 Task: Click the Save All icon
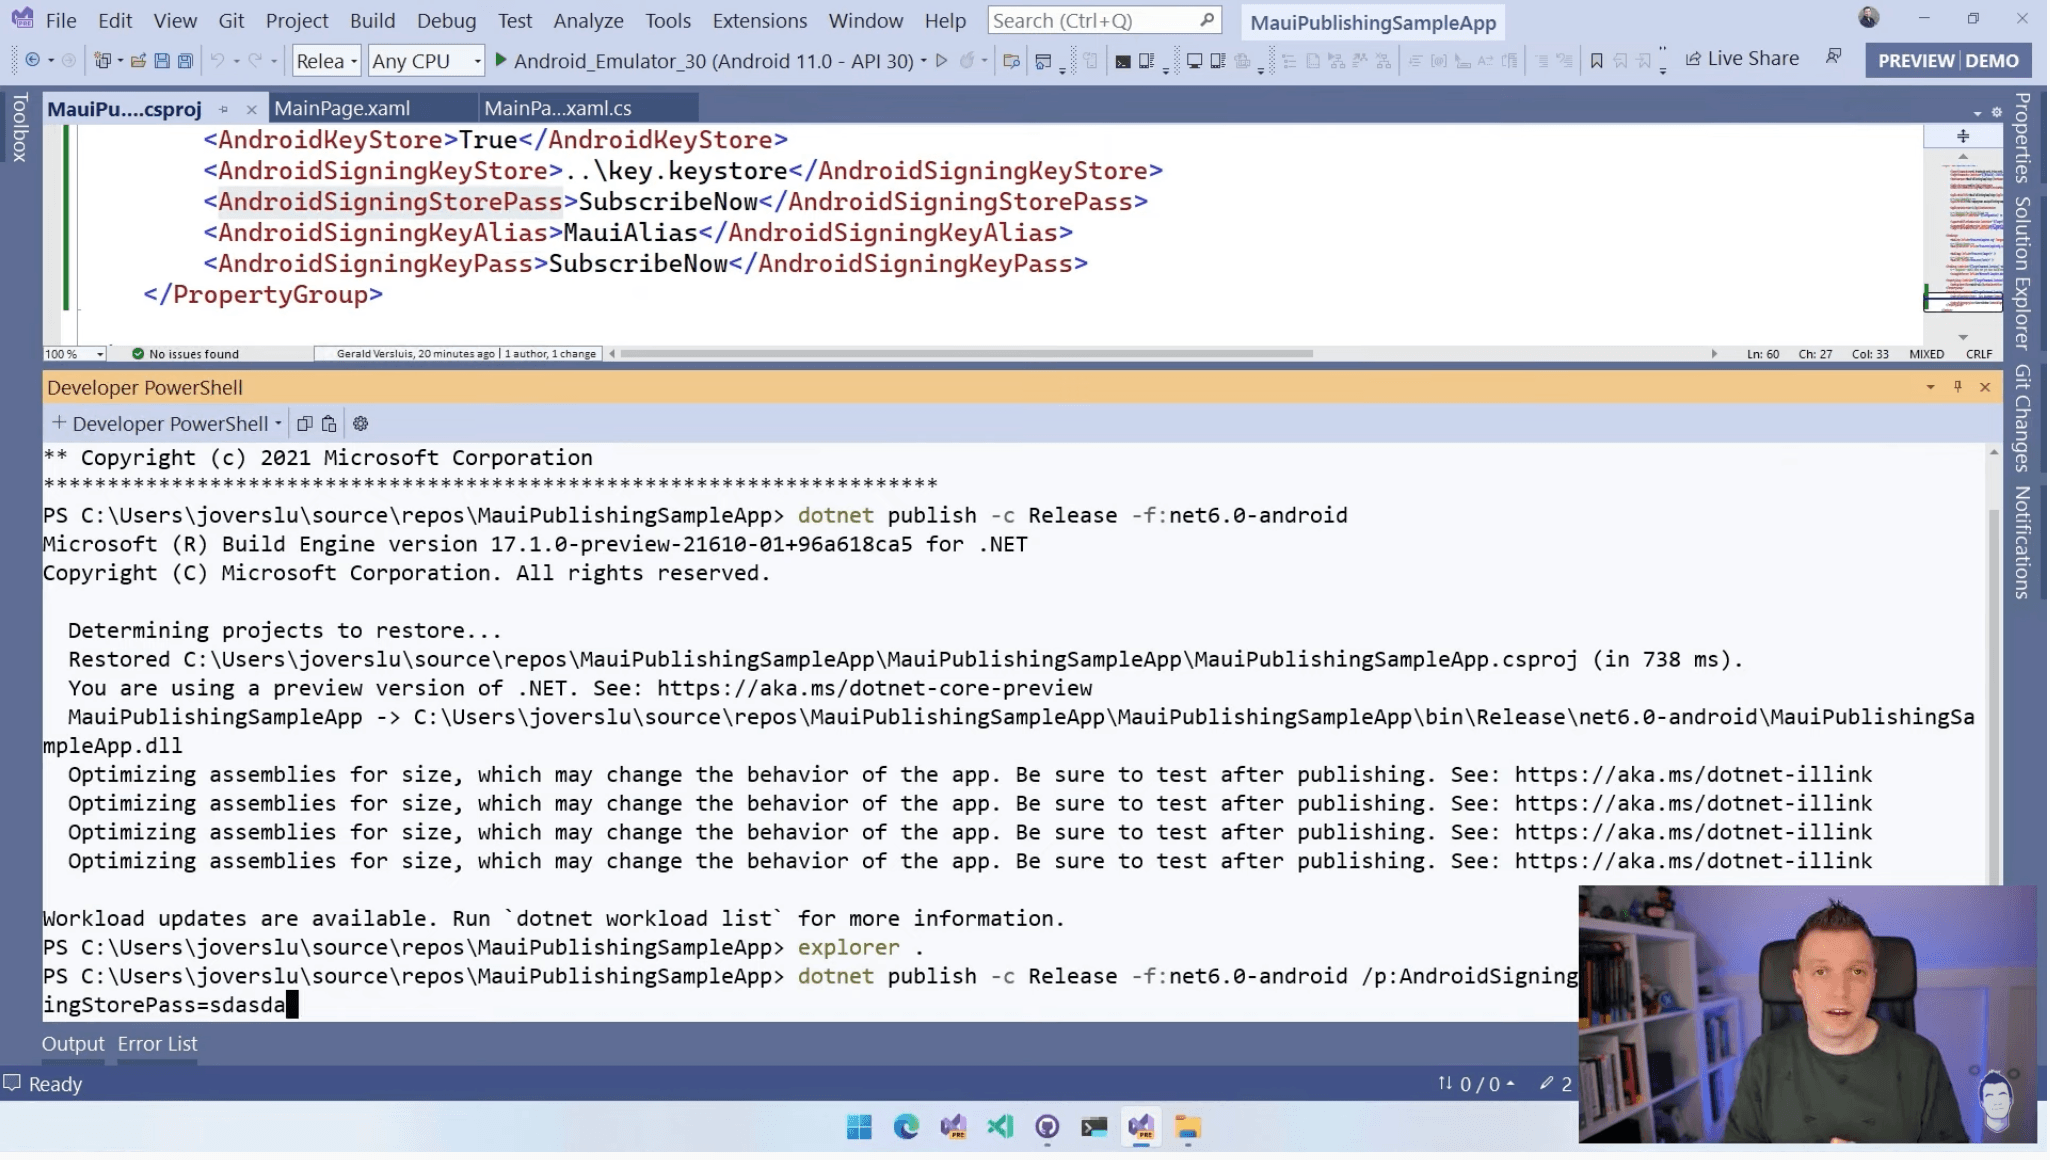(185, 61)
